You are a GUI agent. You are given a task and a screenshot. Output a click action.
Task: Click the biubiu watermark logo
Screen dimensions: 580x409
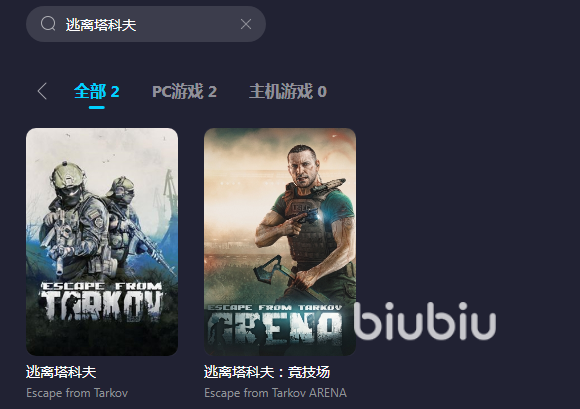[x=425, y=321]
